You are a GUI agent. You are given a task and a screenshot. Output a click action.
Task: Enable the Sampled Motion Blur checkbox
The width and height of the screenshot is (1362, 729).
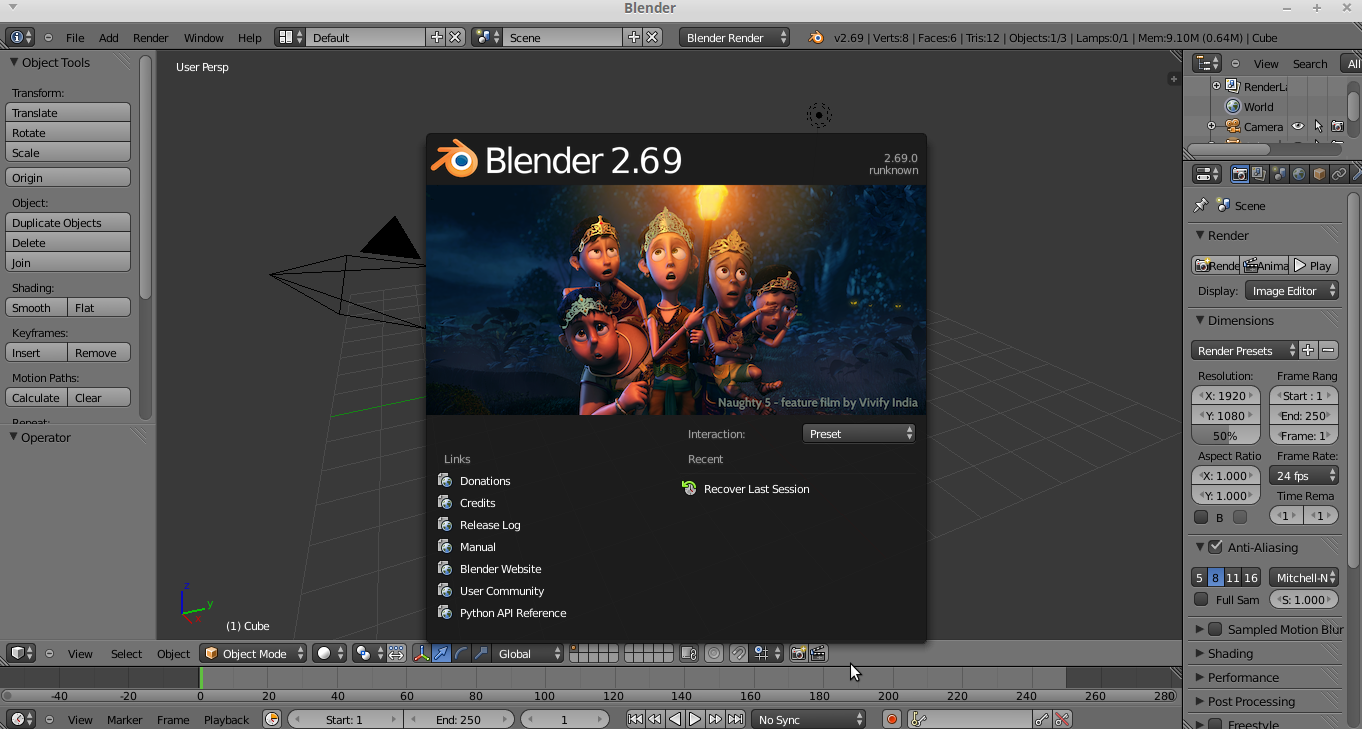coord(1215,629)
